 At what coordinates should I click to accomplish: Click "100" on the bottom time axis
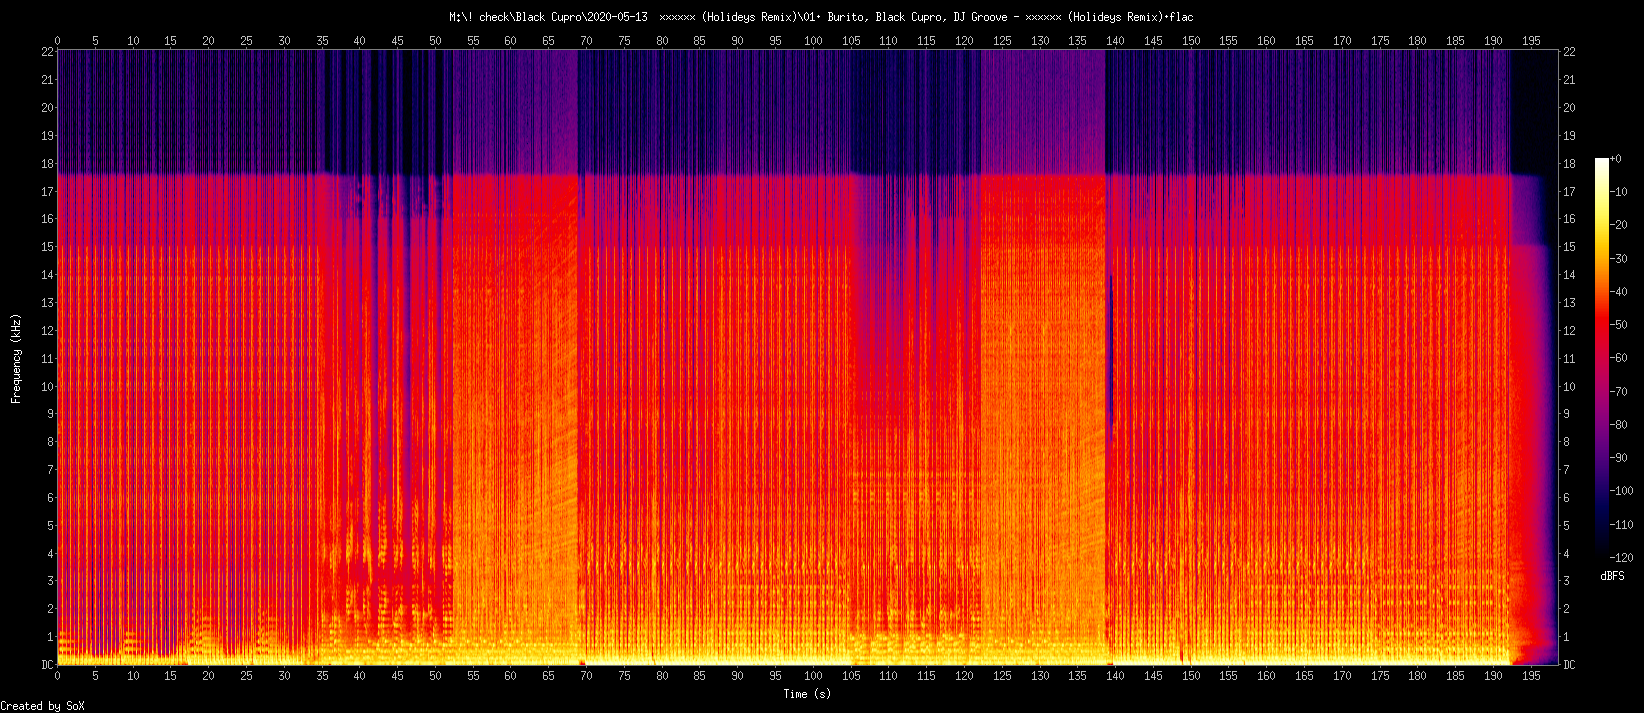813,676
